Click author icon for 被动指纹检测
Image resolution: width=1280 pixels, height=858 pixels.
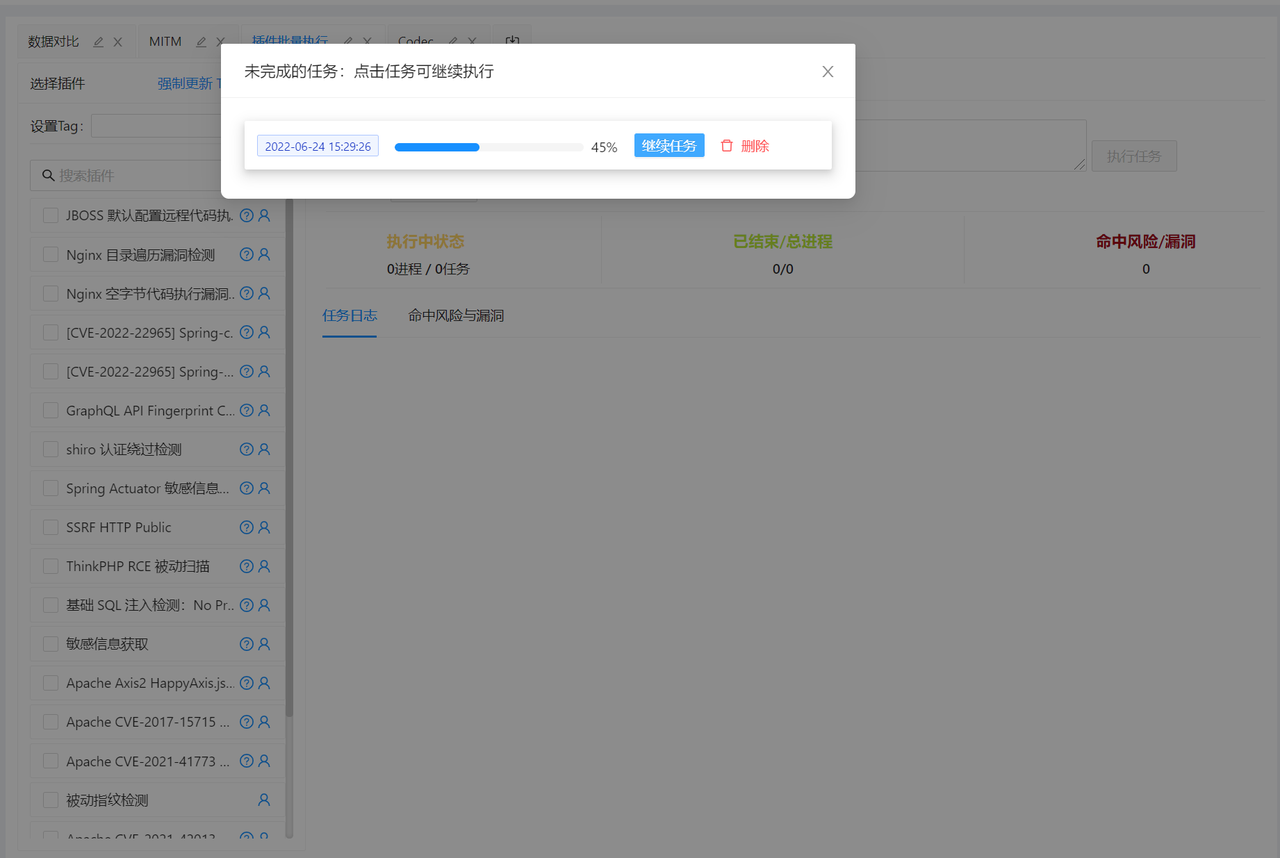[x=264, y=800]
